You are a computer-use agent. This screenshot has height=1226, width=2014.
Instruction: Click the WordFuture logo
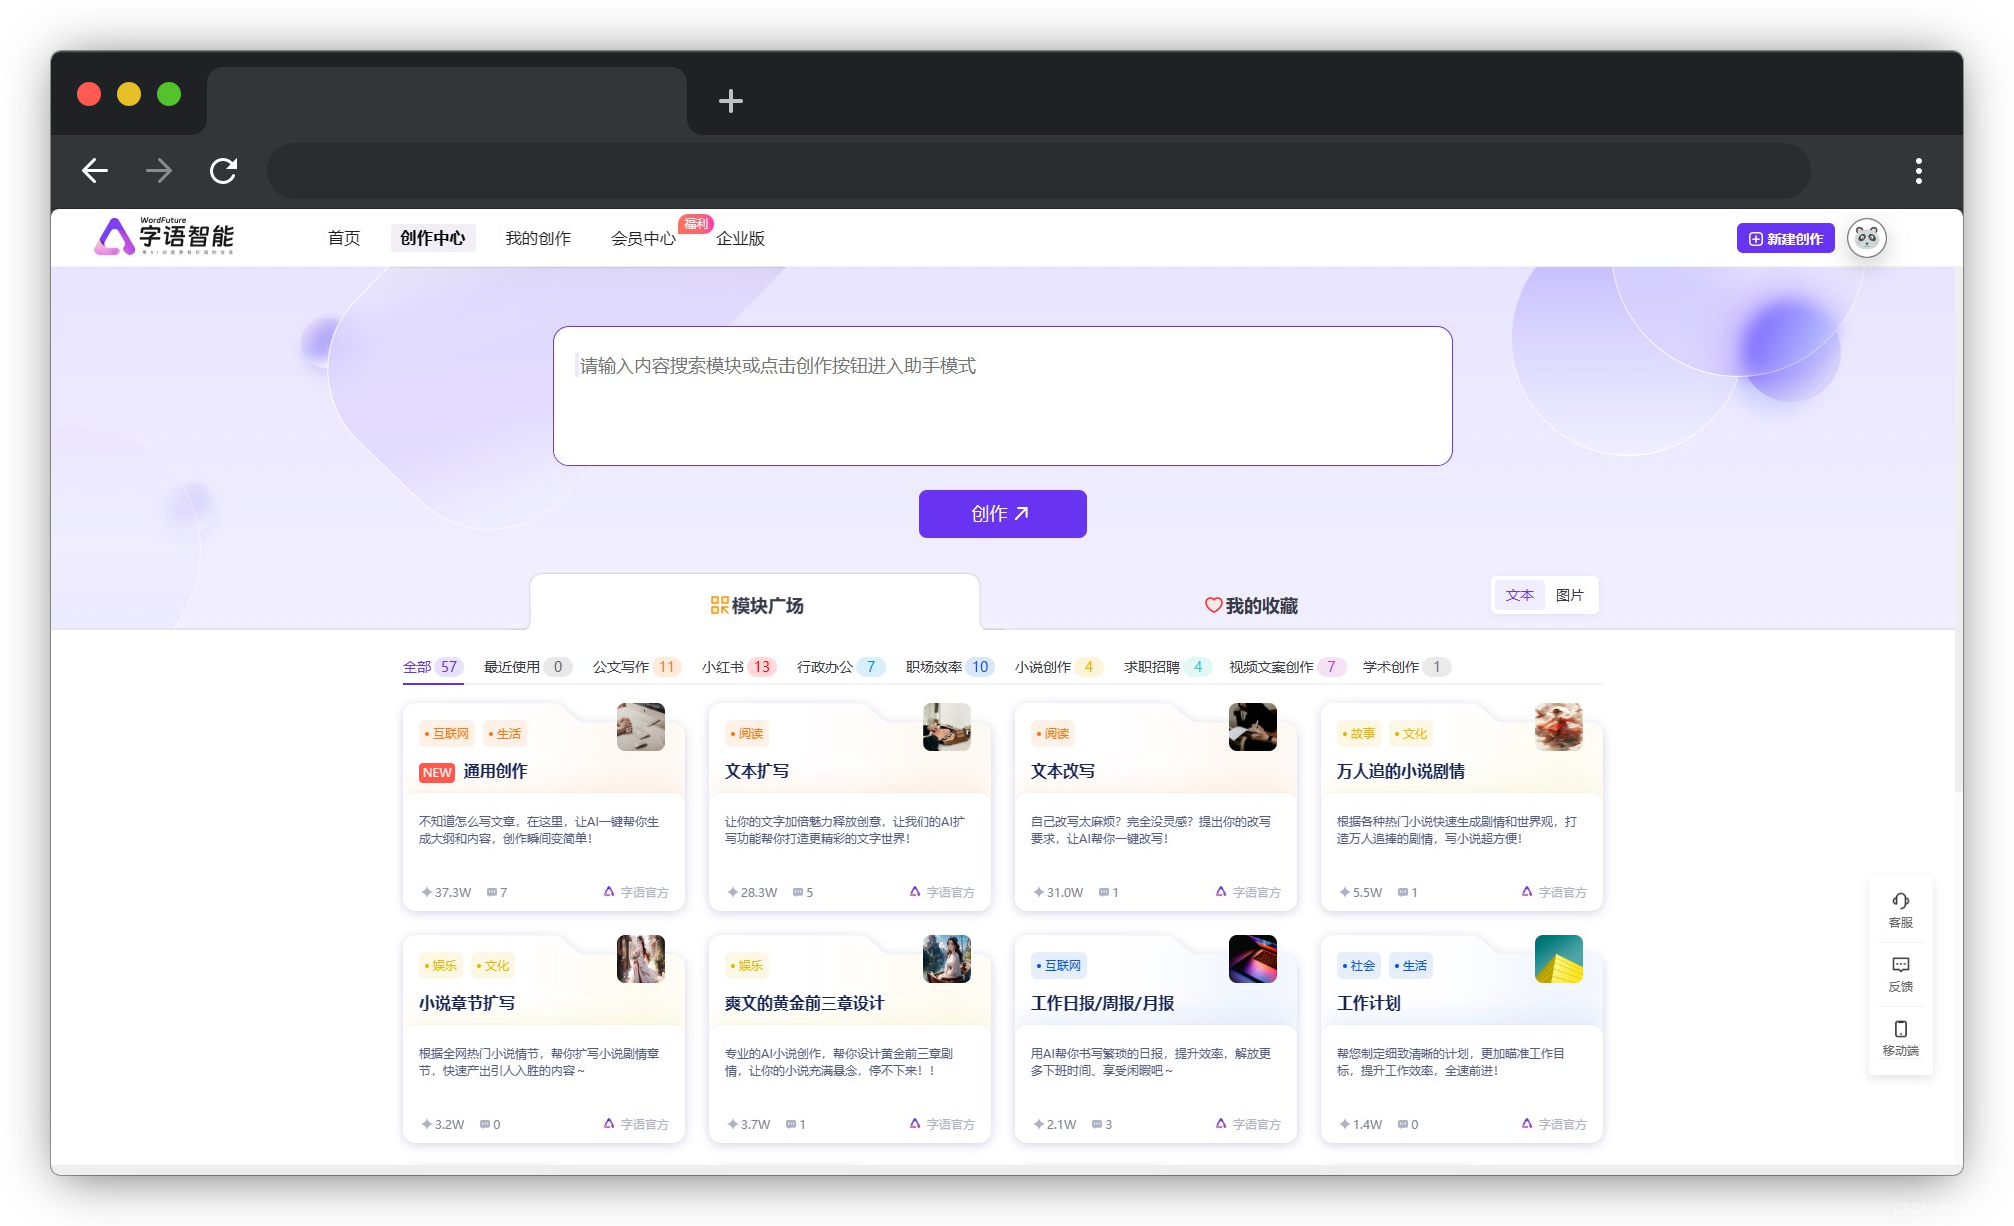point(165,237)
